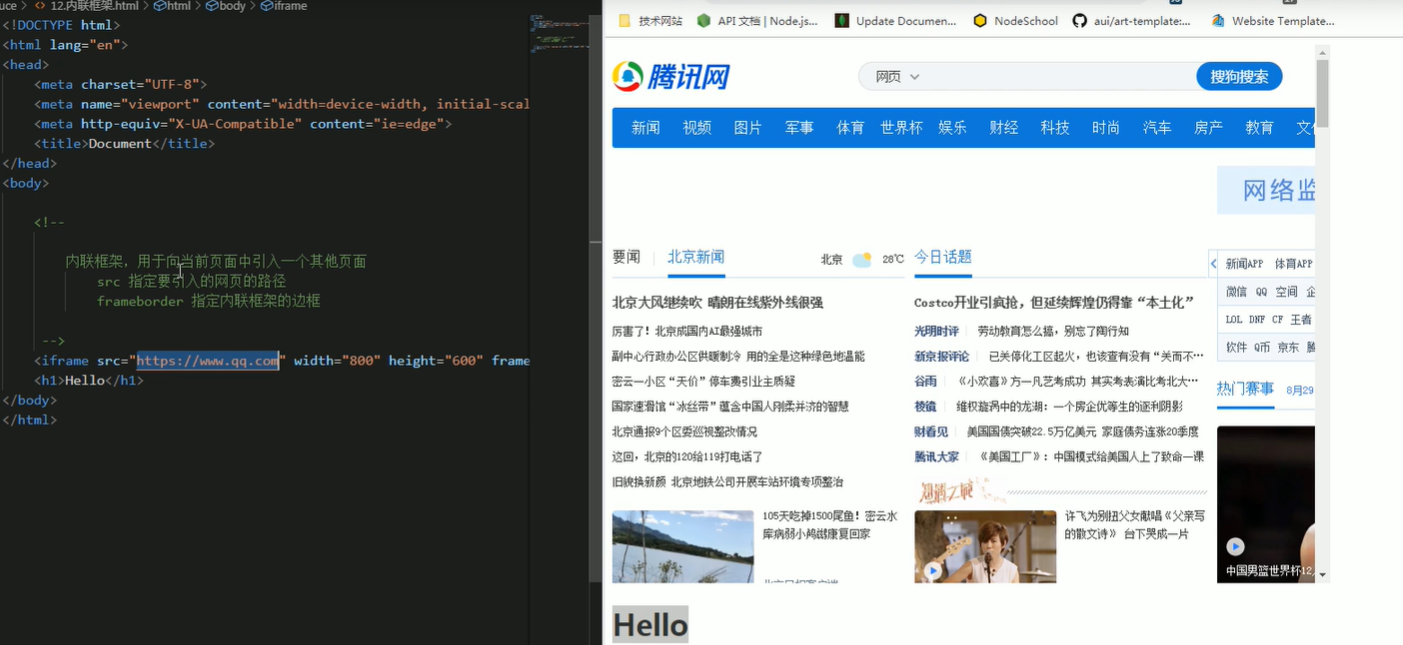Viewport: 1403px width, 645px height.
Task: Open the 腾讯大家 column link
Action: tap(936, 456)
